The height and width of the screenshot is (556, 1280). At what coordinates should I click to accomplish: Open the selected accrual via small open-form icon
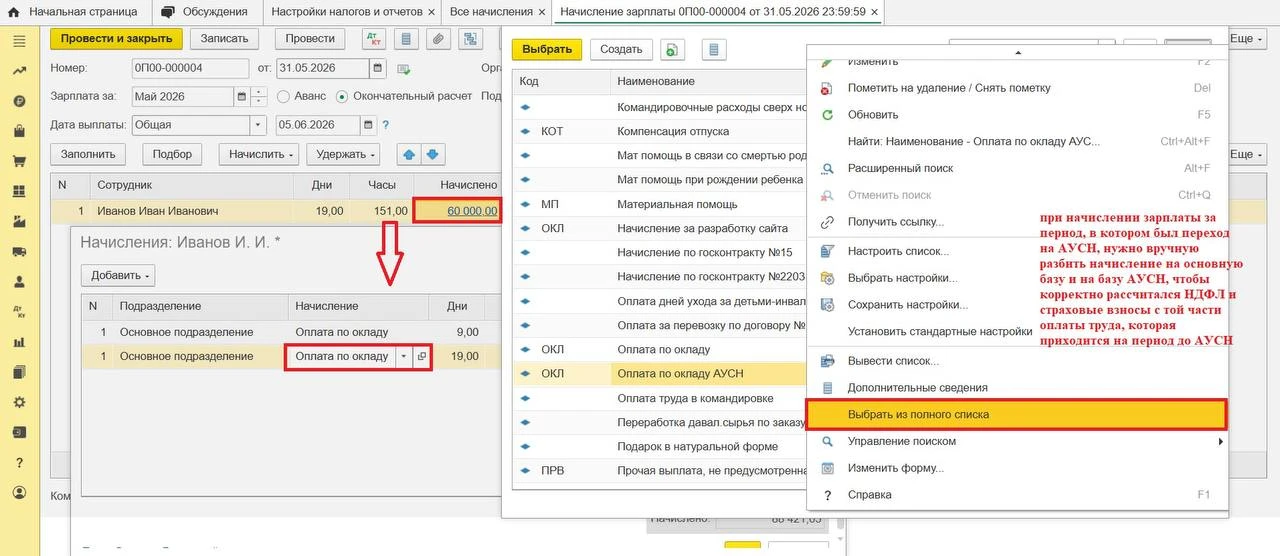[421, 357]
